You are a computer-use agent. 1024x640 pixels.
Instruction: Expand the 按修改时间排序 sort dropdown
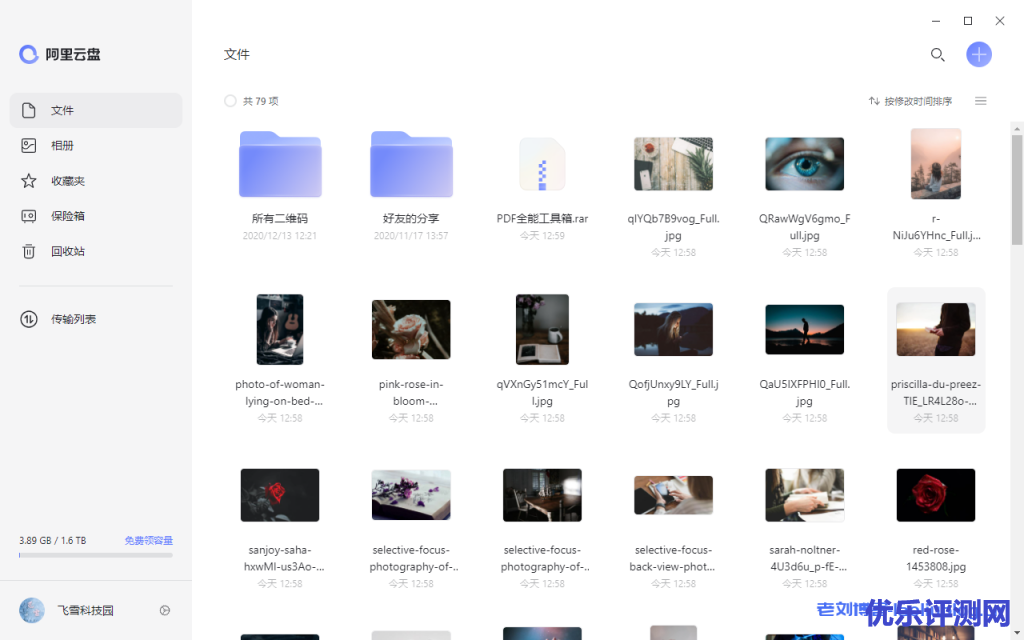[x=910, y=101]
